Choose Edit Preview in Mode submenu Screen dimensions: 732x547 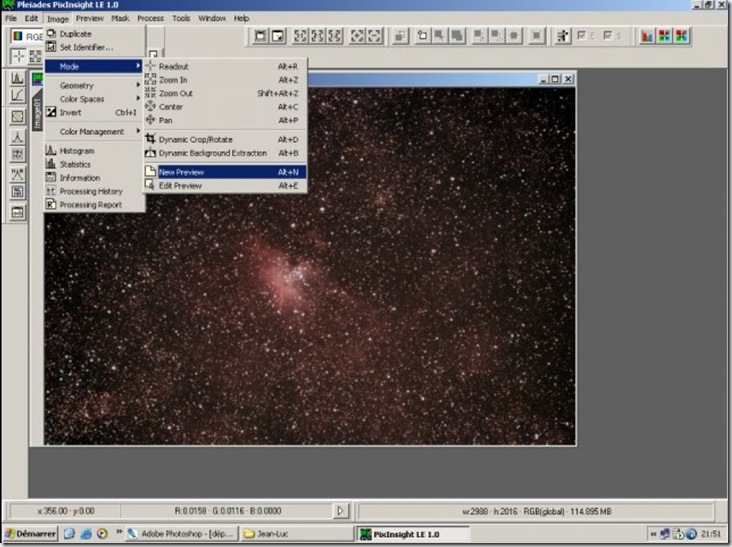(x=225, y=186)
